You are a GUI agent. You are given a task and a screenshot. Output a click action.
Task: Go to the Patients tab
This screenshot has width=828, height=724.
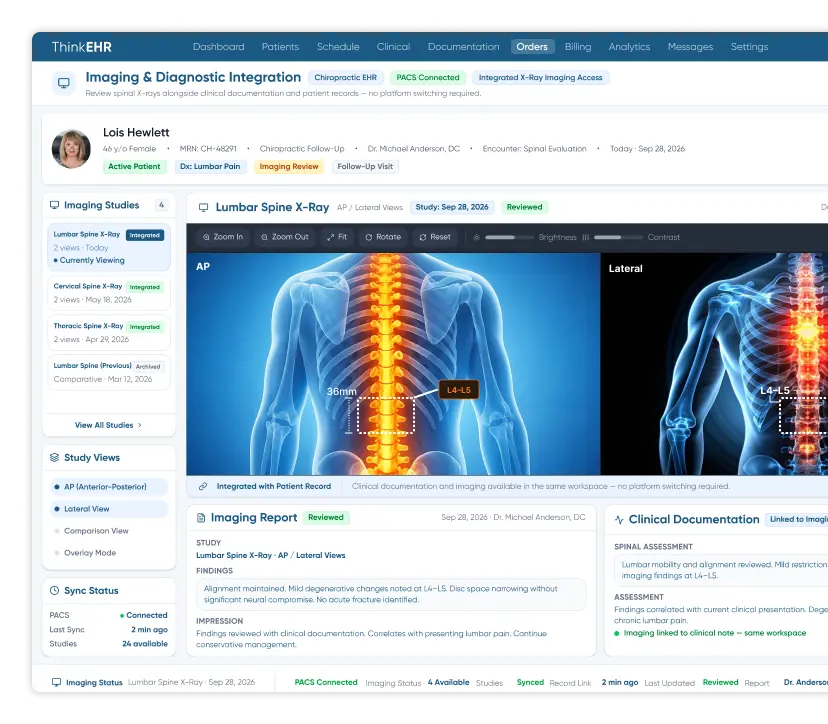point(280,46)
